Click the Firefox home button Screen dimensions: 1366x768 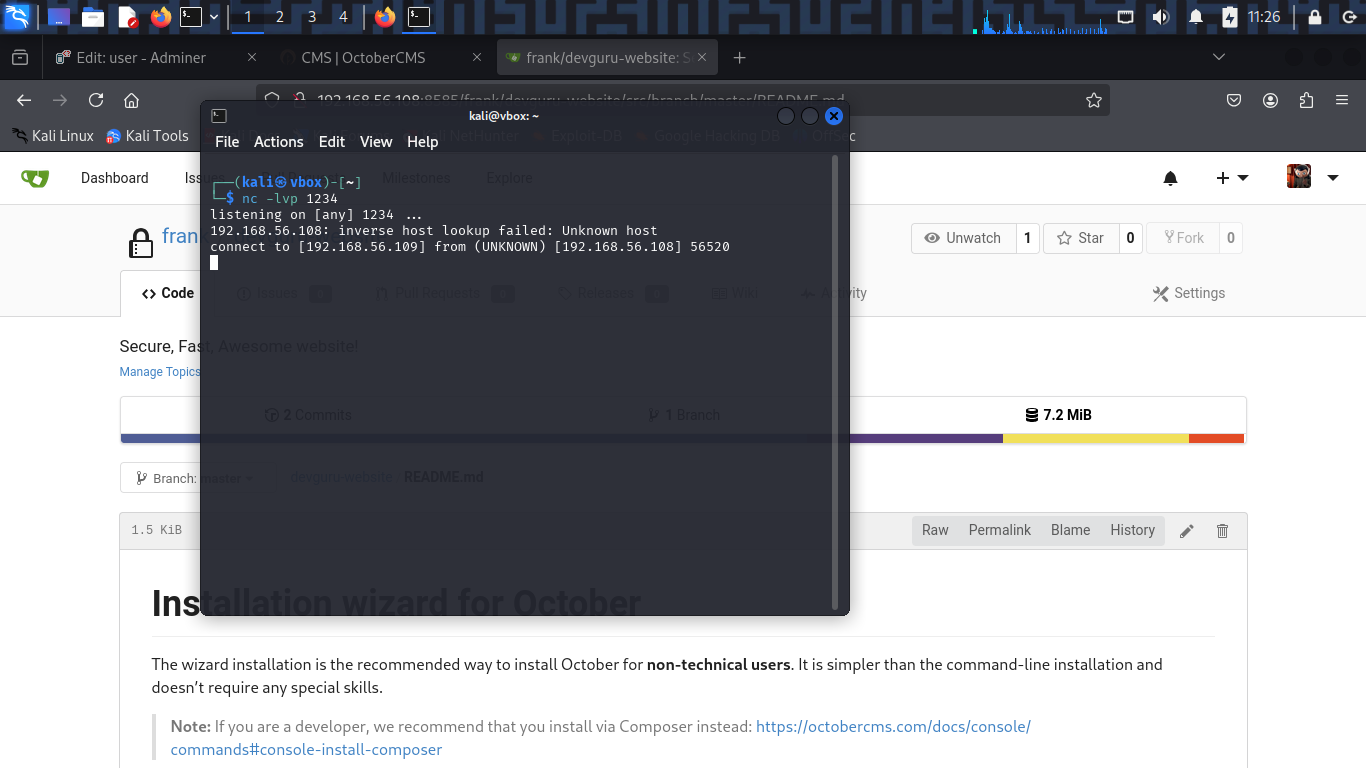pyautogui.click(x=131, y=100)
